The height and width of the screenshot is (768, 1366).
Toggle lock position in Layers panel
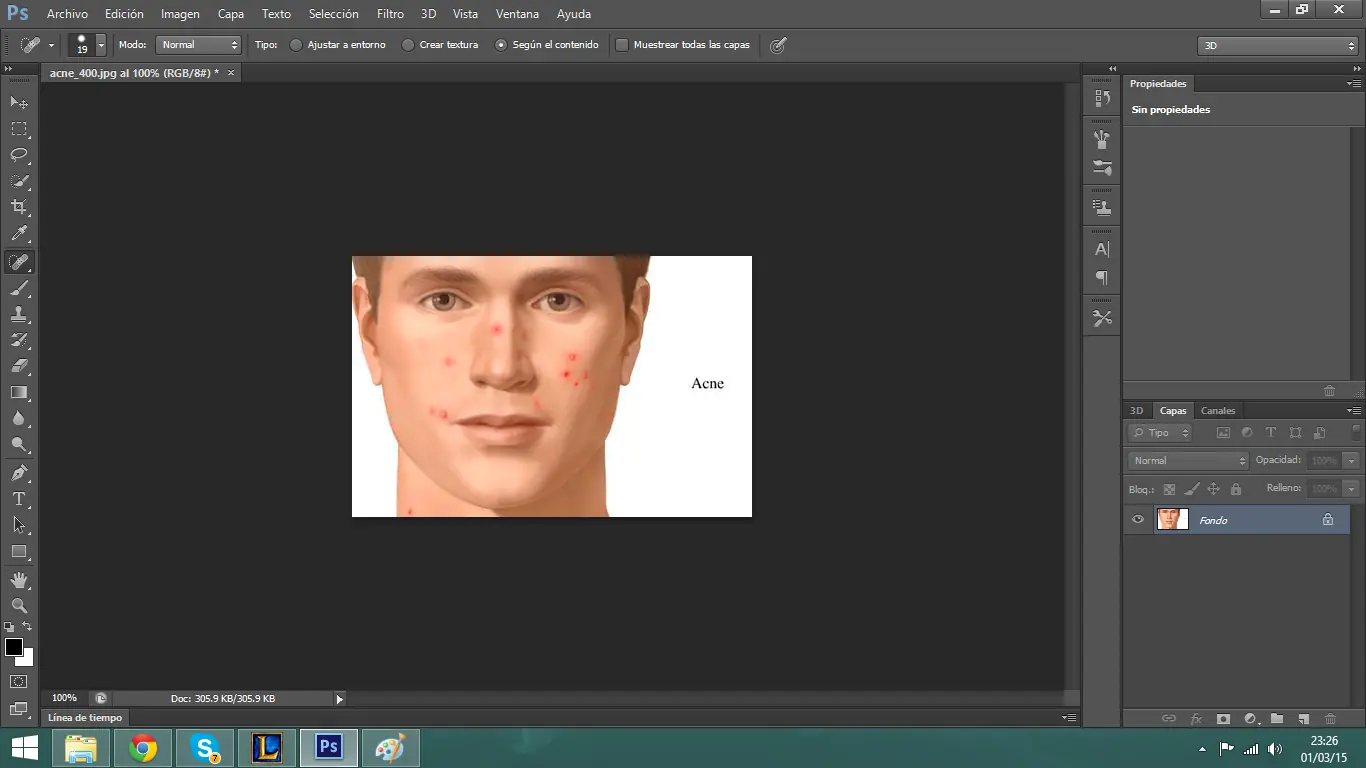point(1213,489)
